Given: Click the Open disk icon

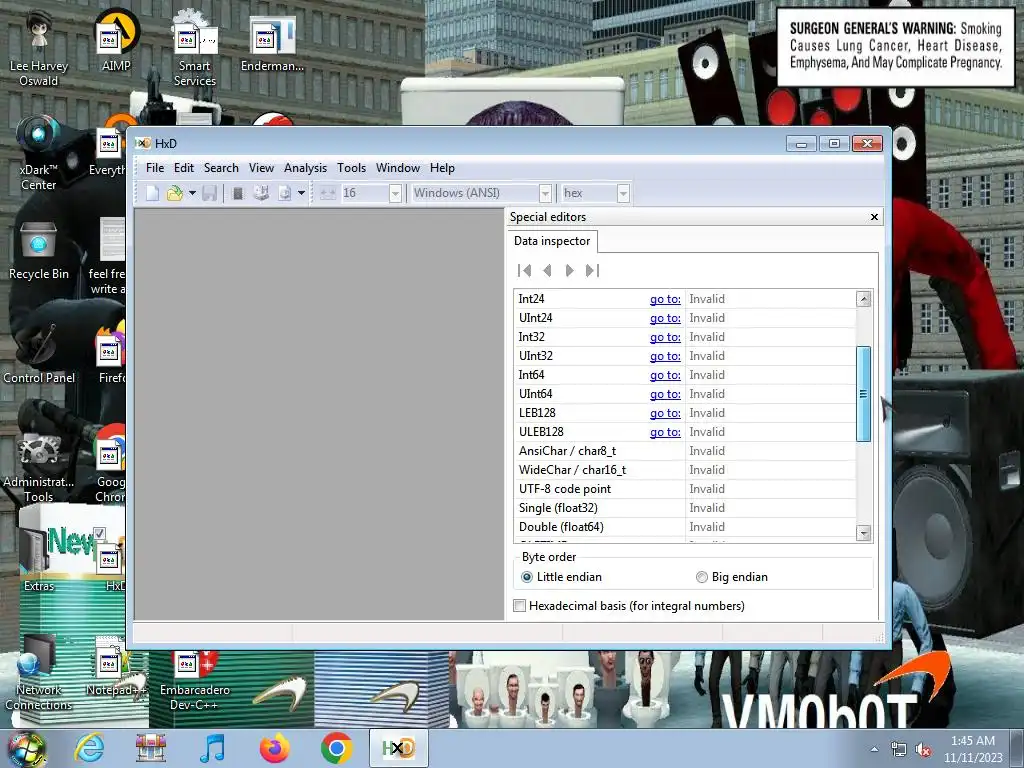Looking at the screenshot, I should point(261,193).
